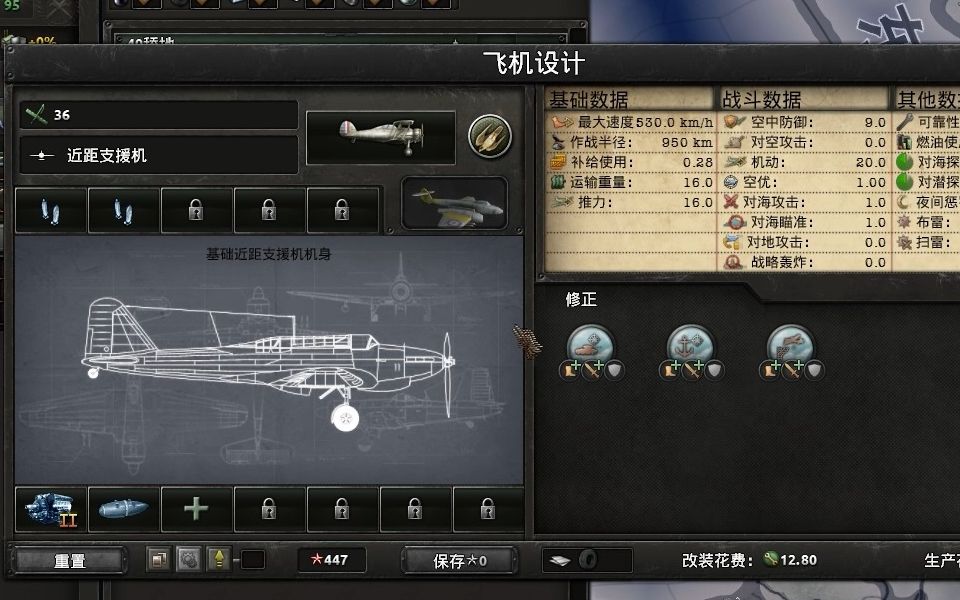Click the 保存 save design button
This screenshot has width=960, height=600.
click(459, 560)
